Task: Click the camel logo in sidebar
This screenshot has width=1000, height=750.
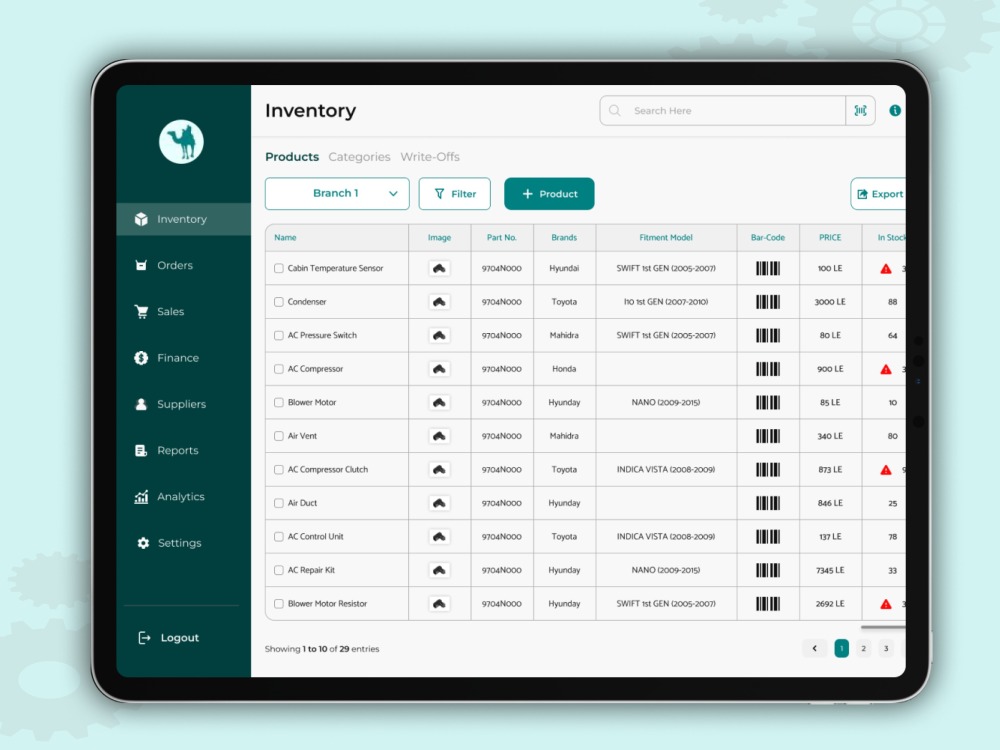Action: pyautogui.click(x=181, y=142)
